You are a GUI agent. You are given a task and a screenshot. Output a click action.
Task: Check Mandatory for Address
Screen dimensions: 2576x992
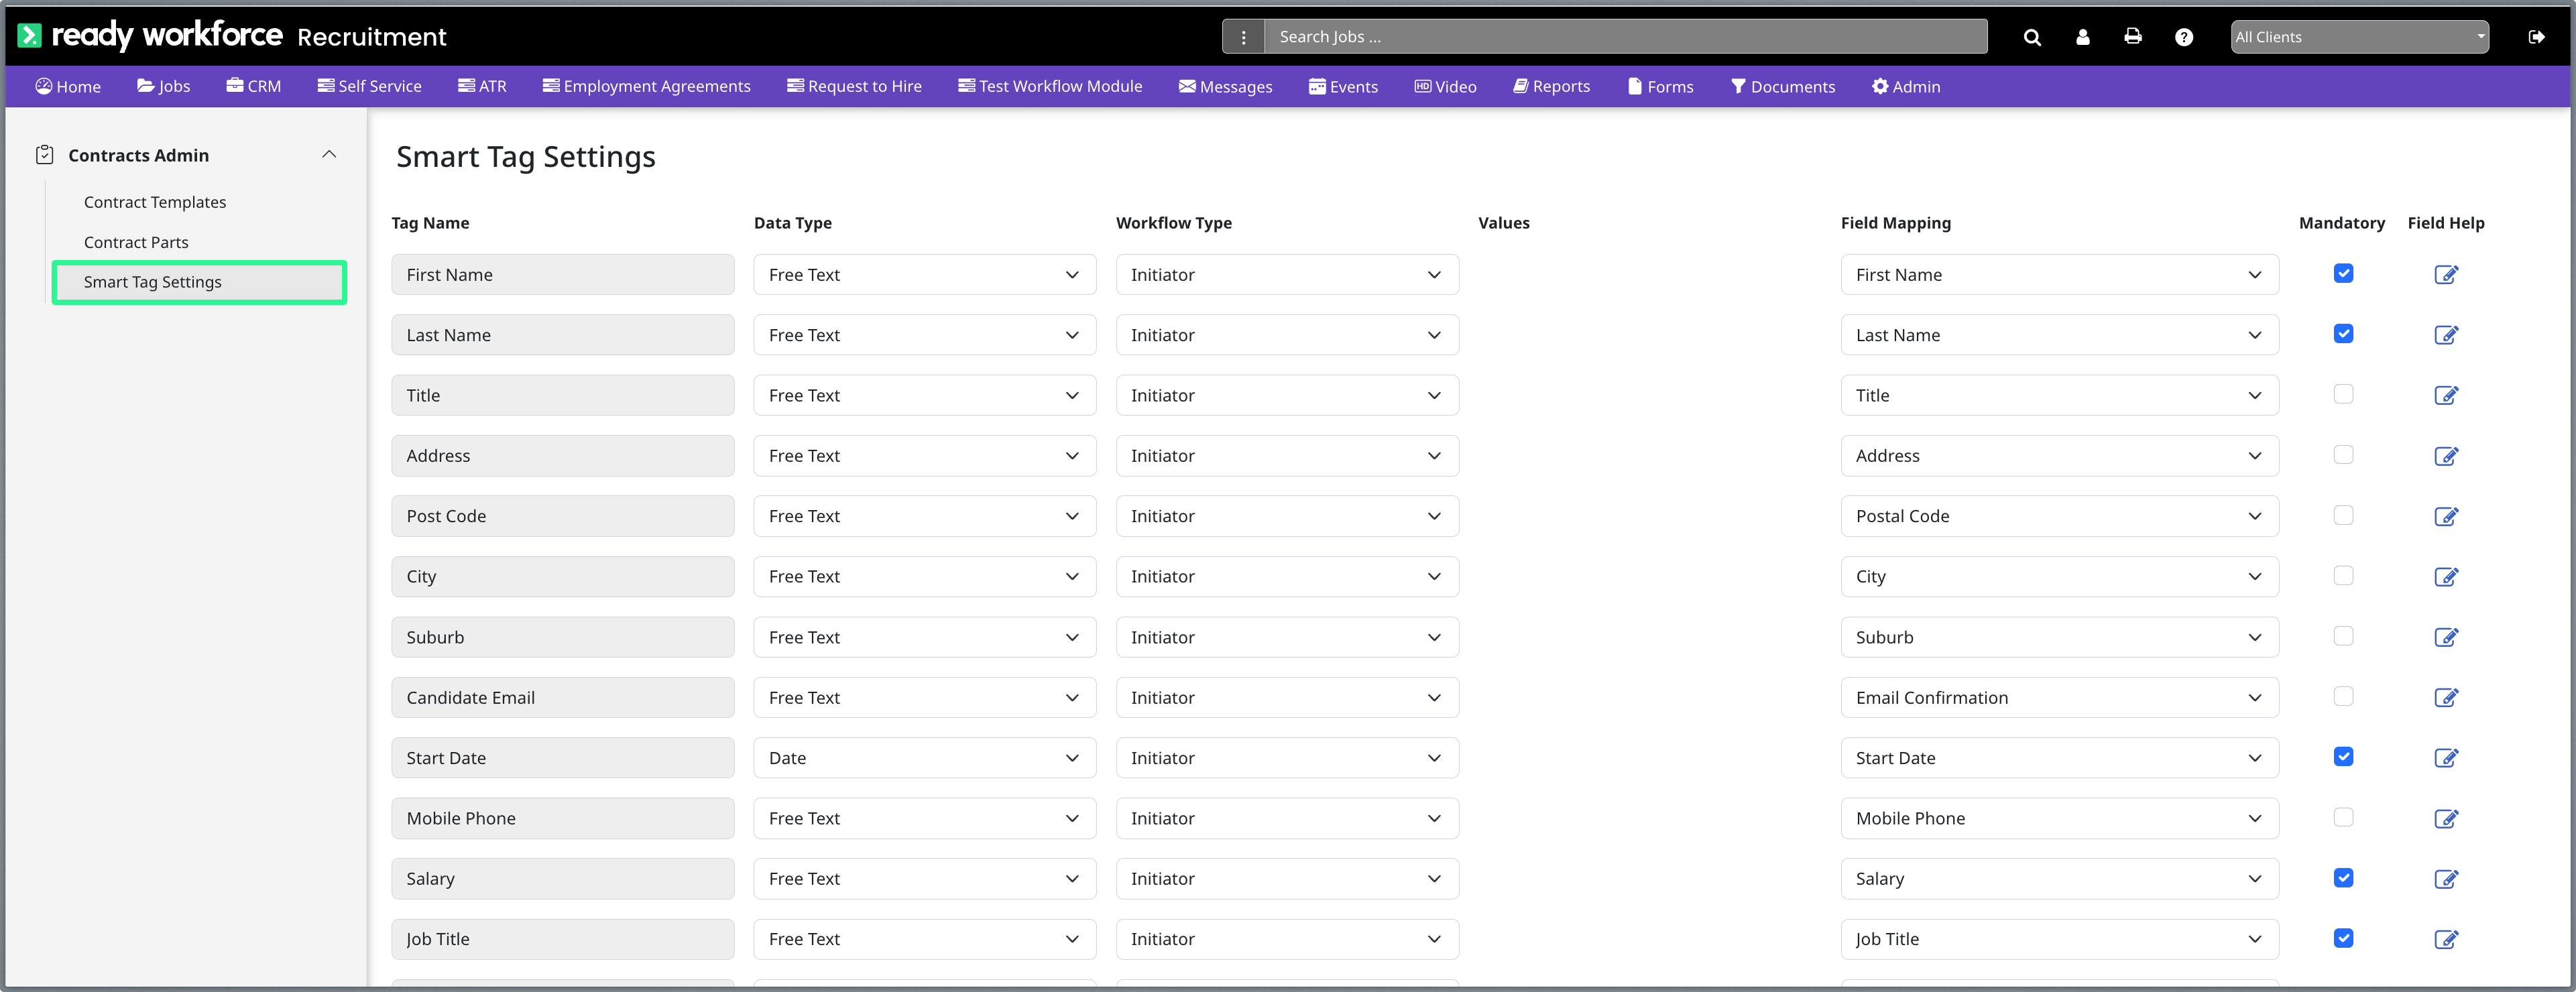pos(2343,454)
